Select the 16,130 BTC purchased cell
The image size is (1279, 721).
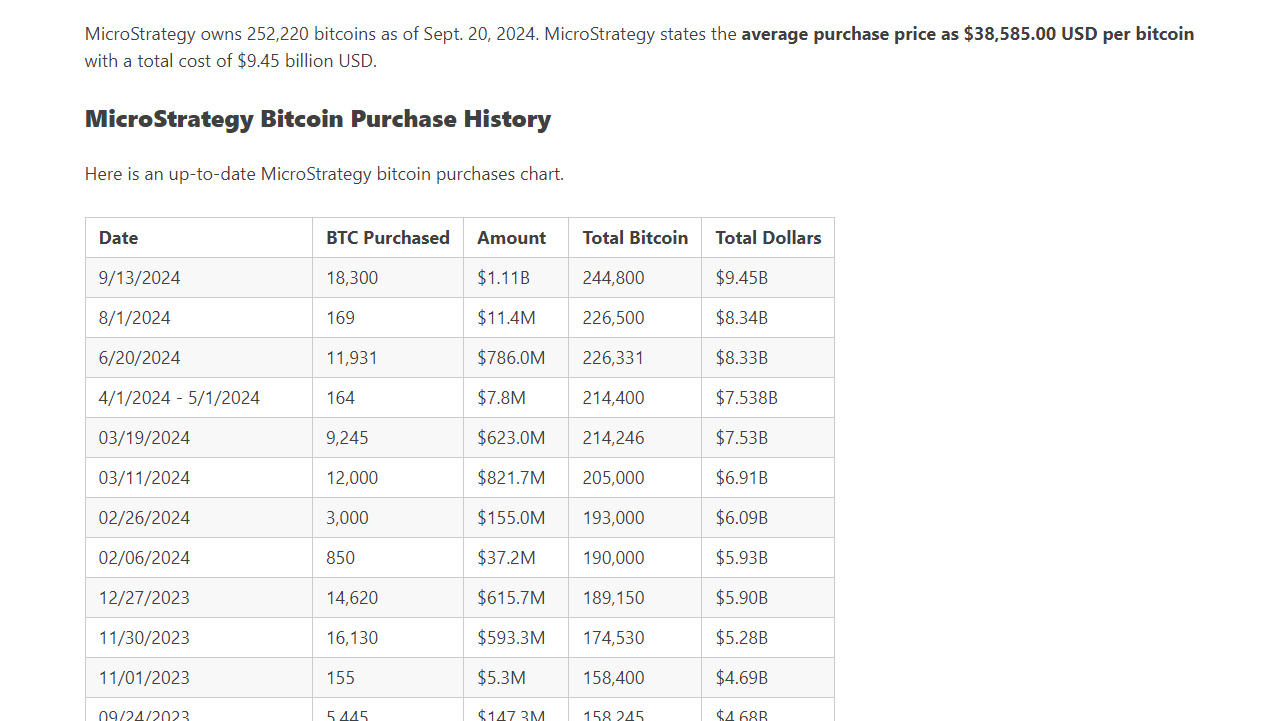pos(388,638)
